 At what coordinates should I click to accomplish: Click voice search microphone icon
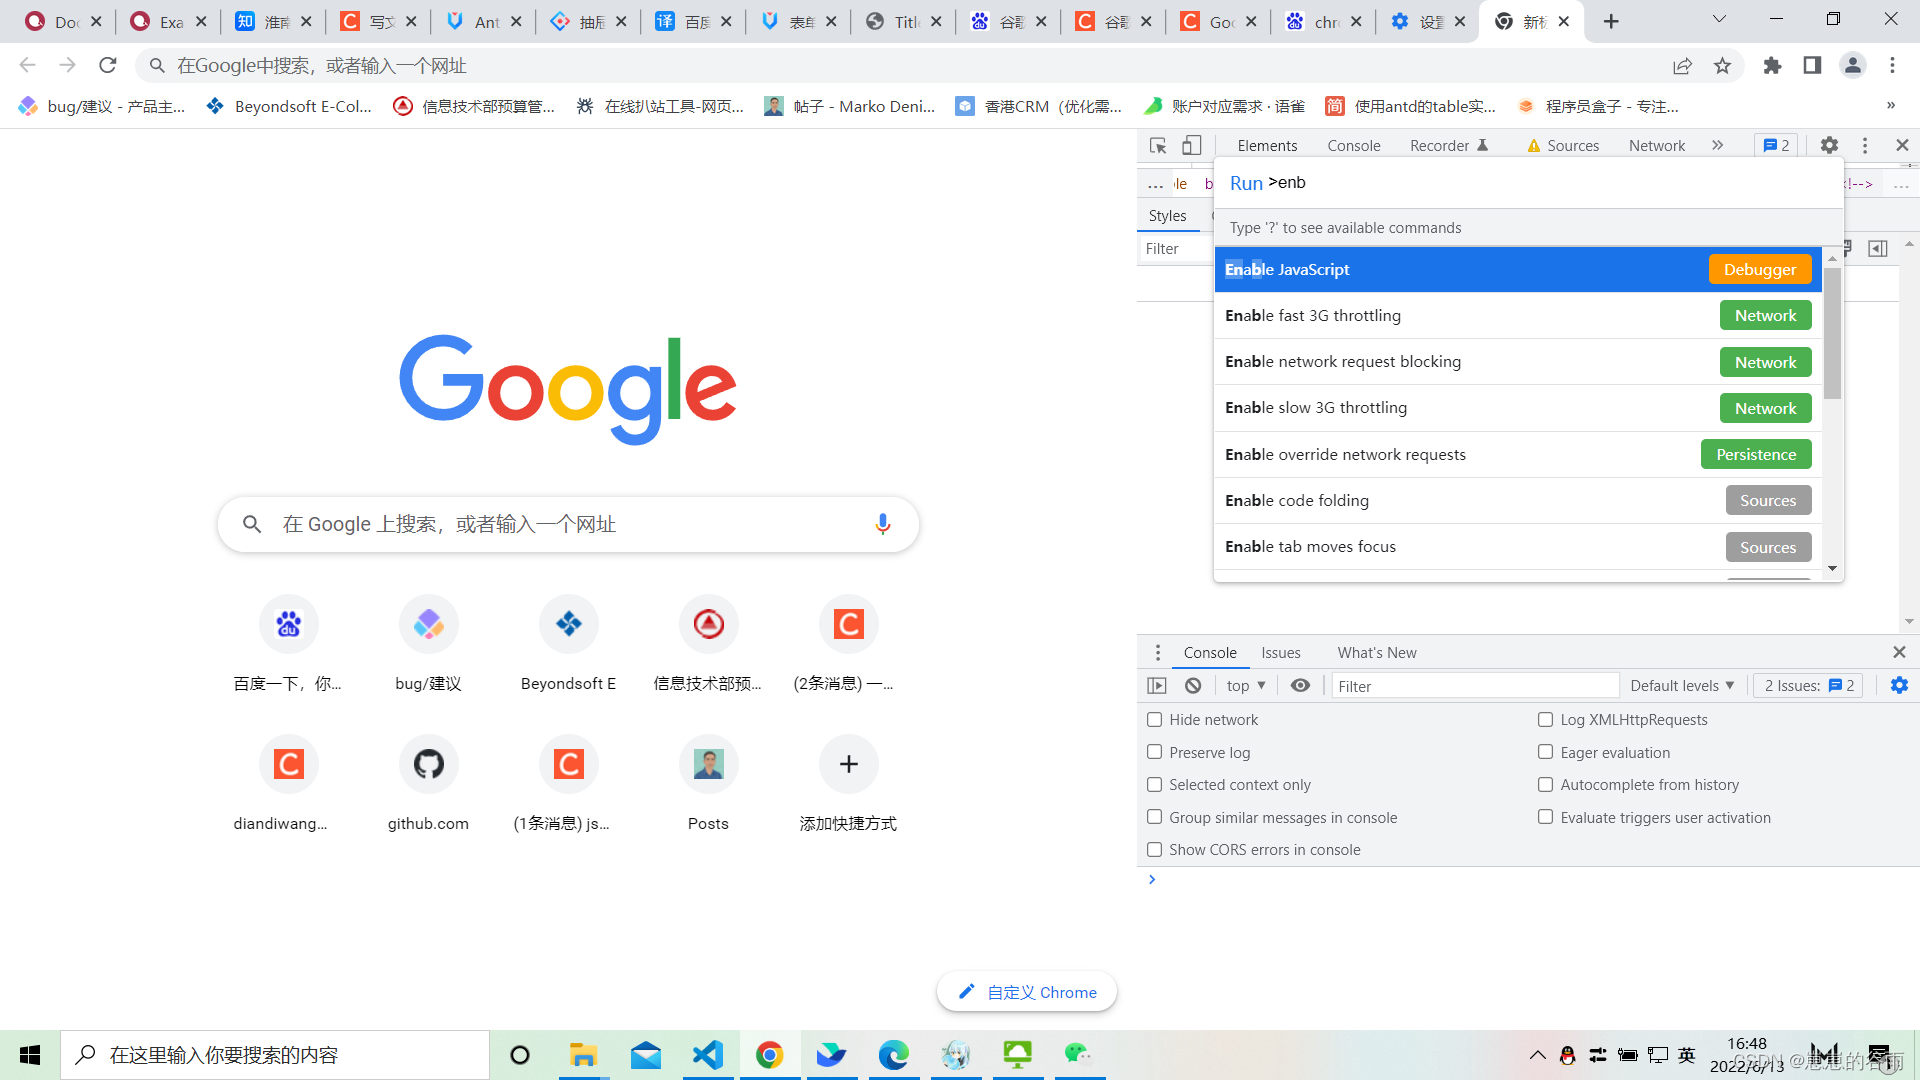tap(882, 524)
